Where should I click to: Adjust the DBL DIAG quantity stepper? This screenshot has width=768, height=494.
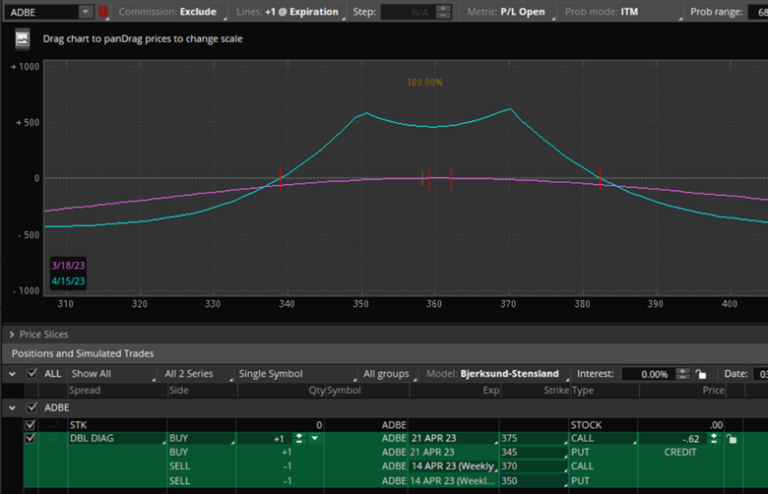(299, 438)
